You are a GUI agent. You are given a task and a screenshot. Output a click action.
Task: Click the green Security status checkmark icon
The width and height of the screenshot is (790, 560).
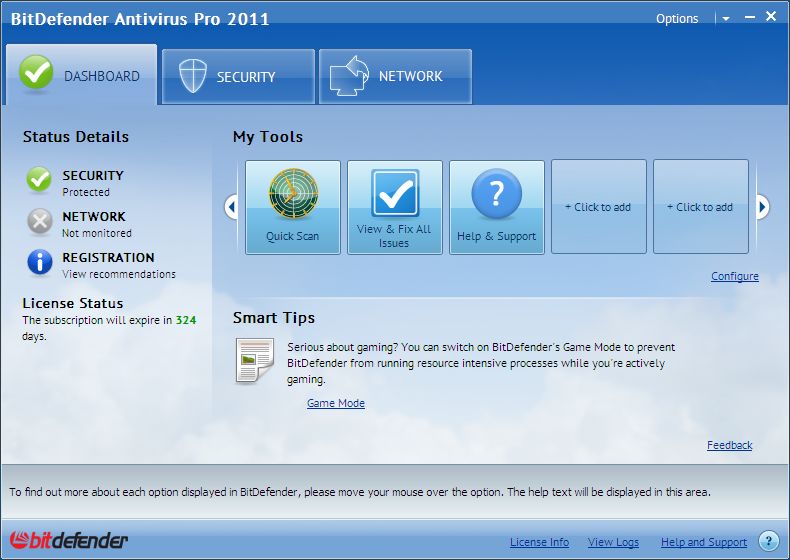point(39,180)
